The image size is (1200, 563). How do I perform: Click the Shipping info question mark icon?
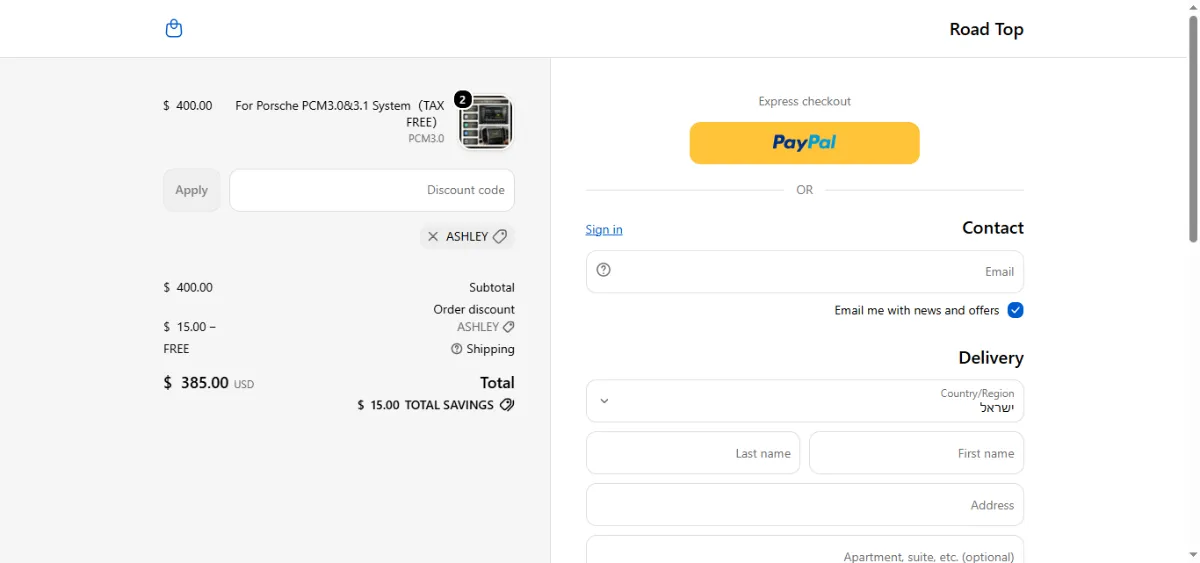457,349
